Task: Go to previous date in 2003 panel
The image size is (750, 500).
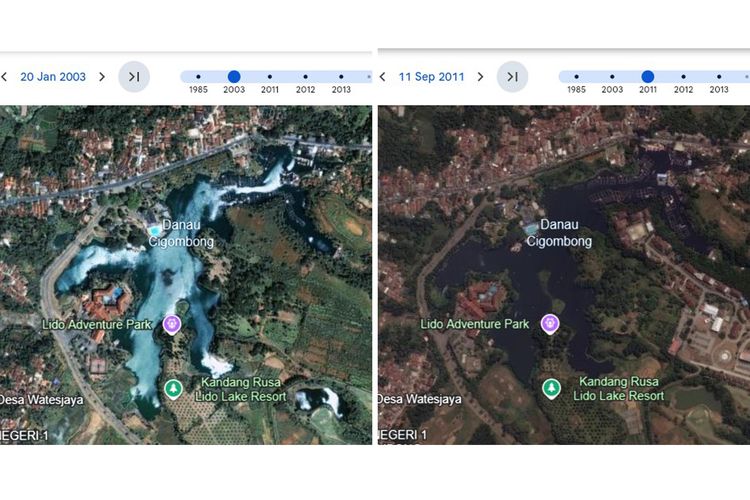Action: click(x=4, y=77)
